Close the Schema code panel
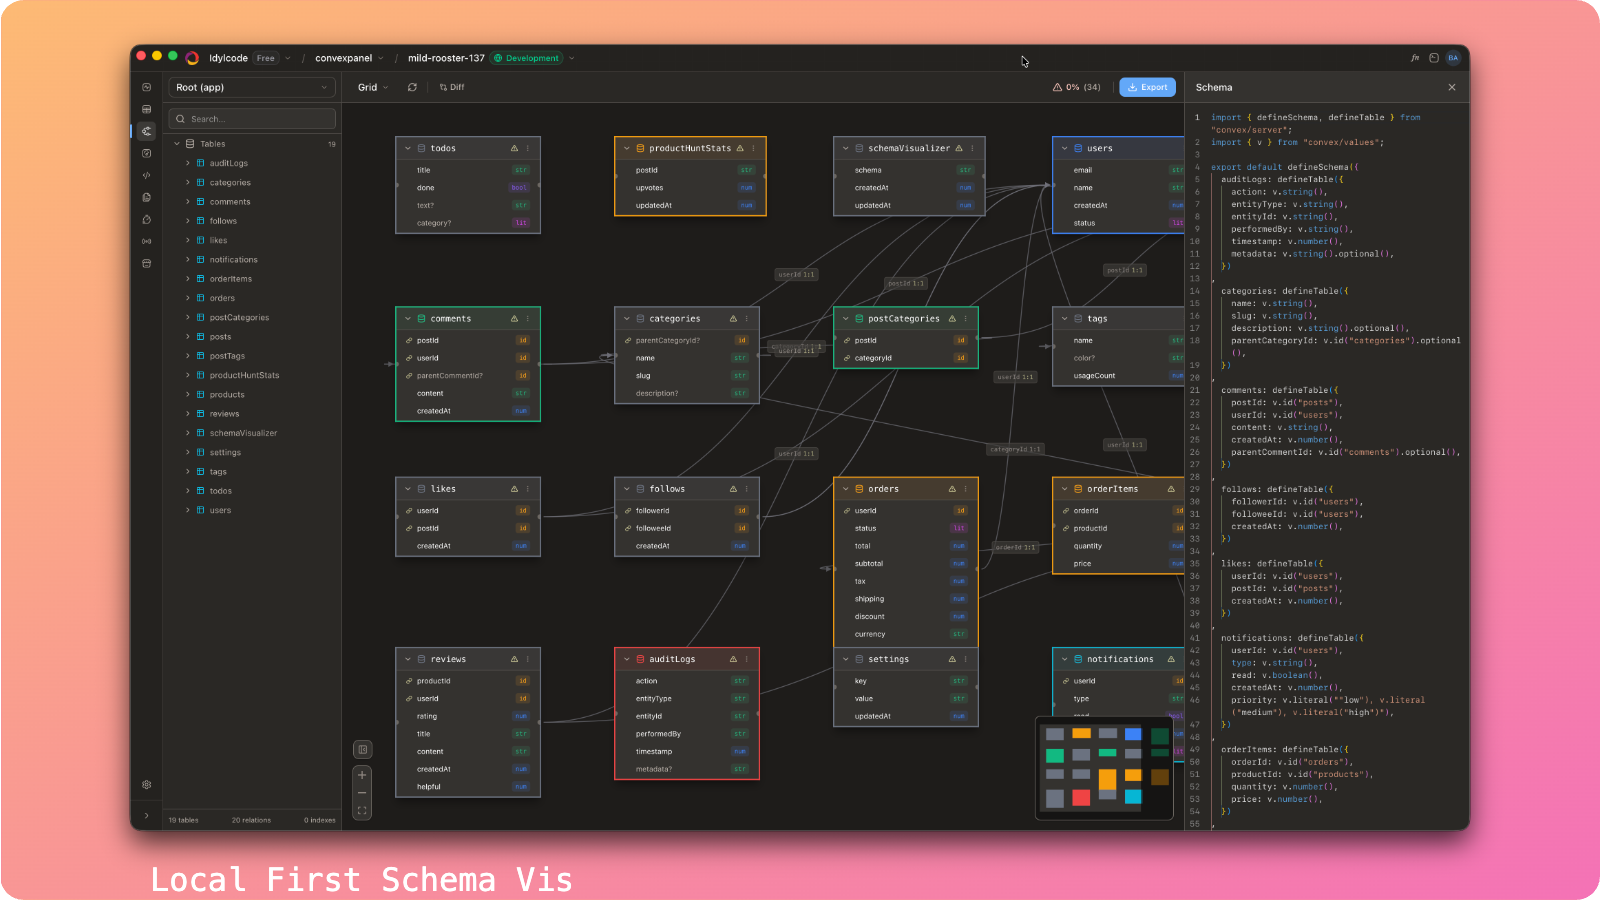 pos(1452,87)
